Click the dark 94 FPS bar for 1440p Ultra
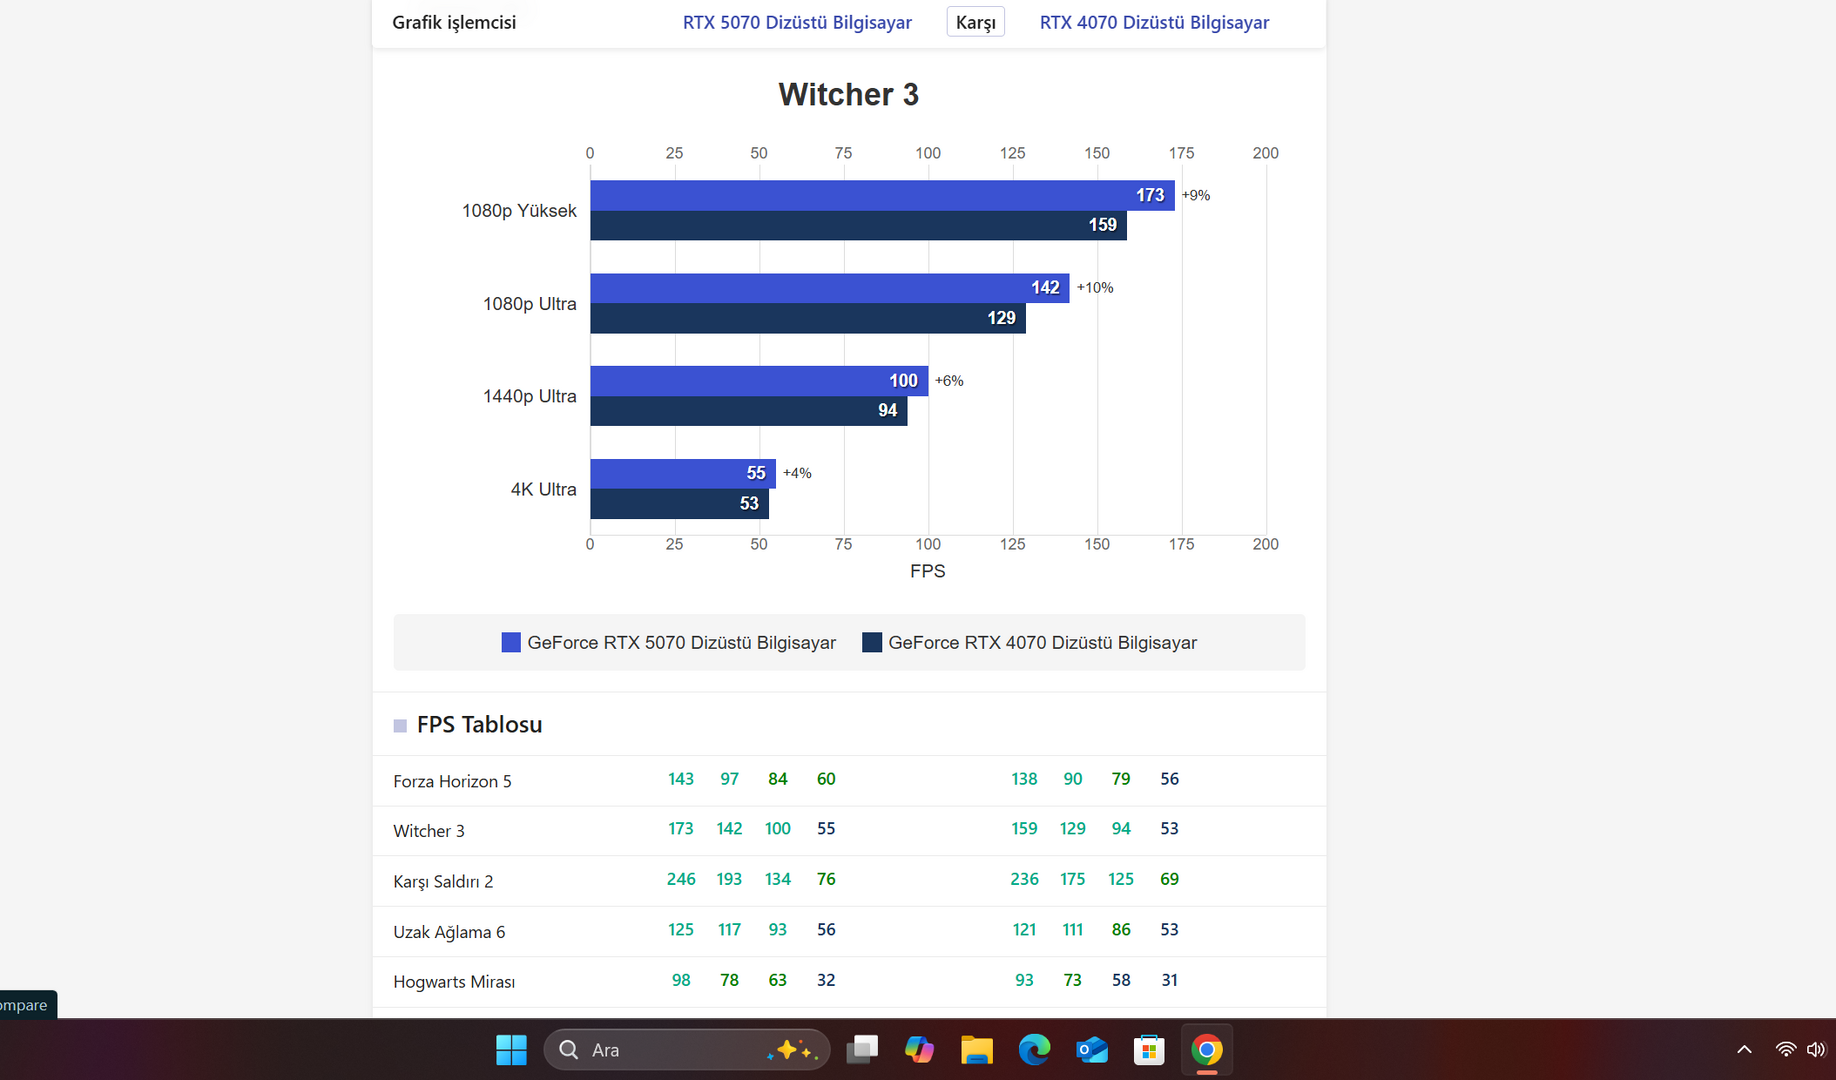Screen dimensions: 1836x1080 tap(749, 411)
